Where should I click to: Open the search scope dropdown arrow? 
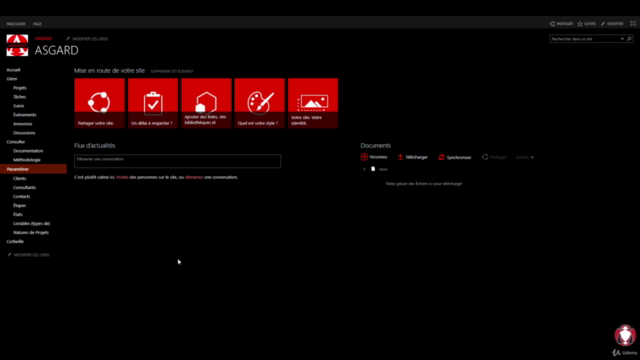pyautogui.click(x=622, y=39)
